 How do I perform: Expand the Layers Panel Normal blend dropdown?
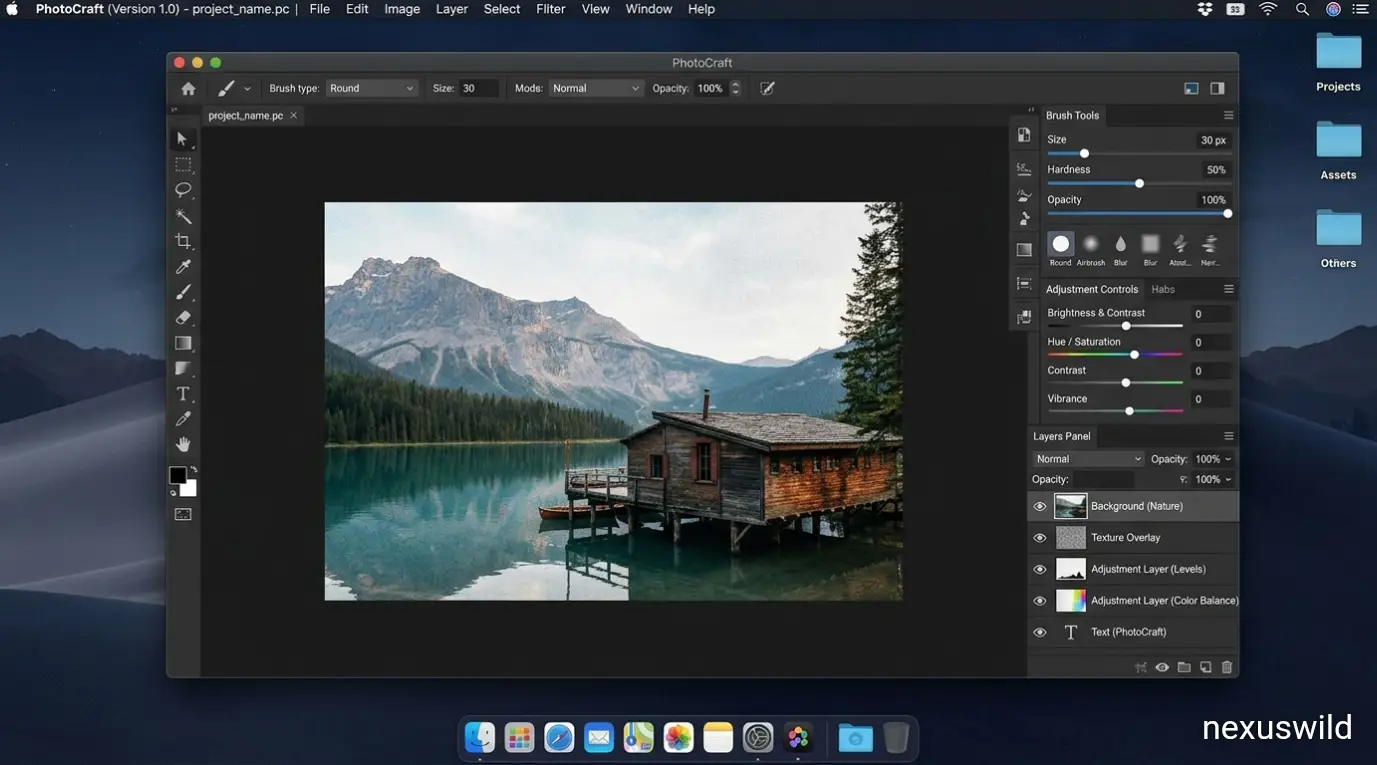pyautogui.click(x=1088, y=459)
